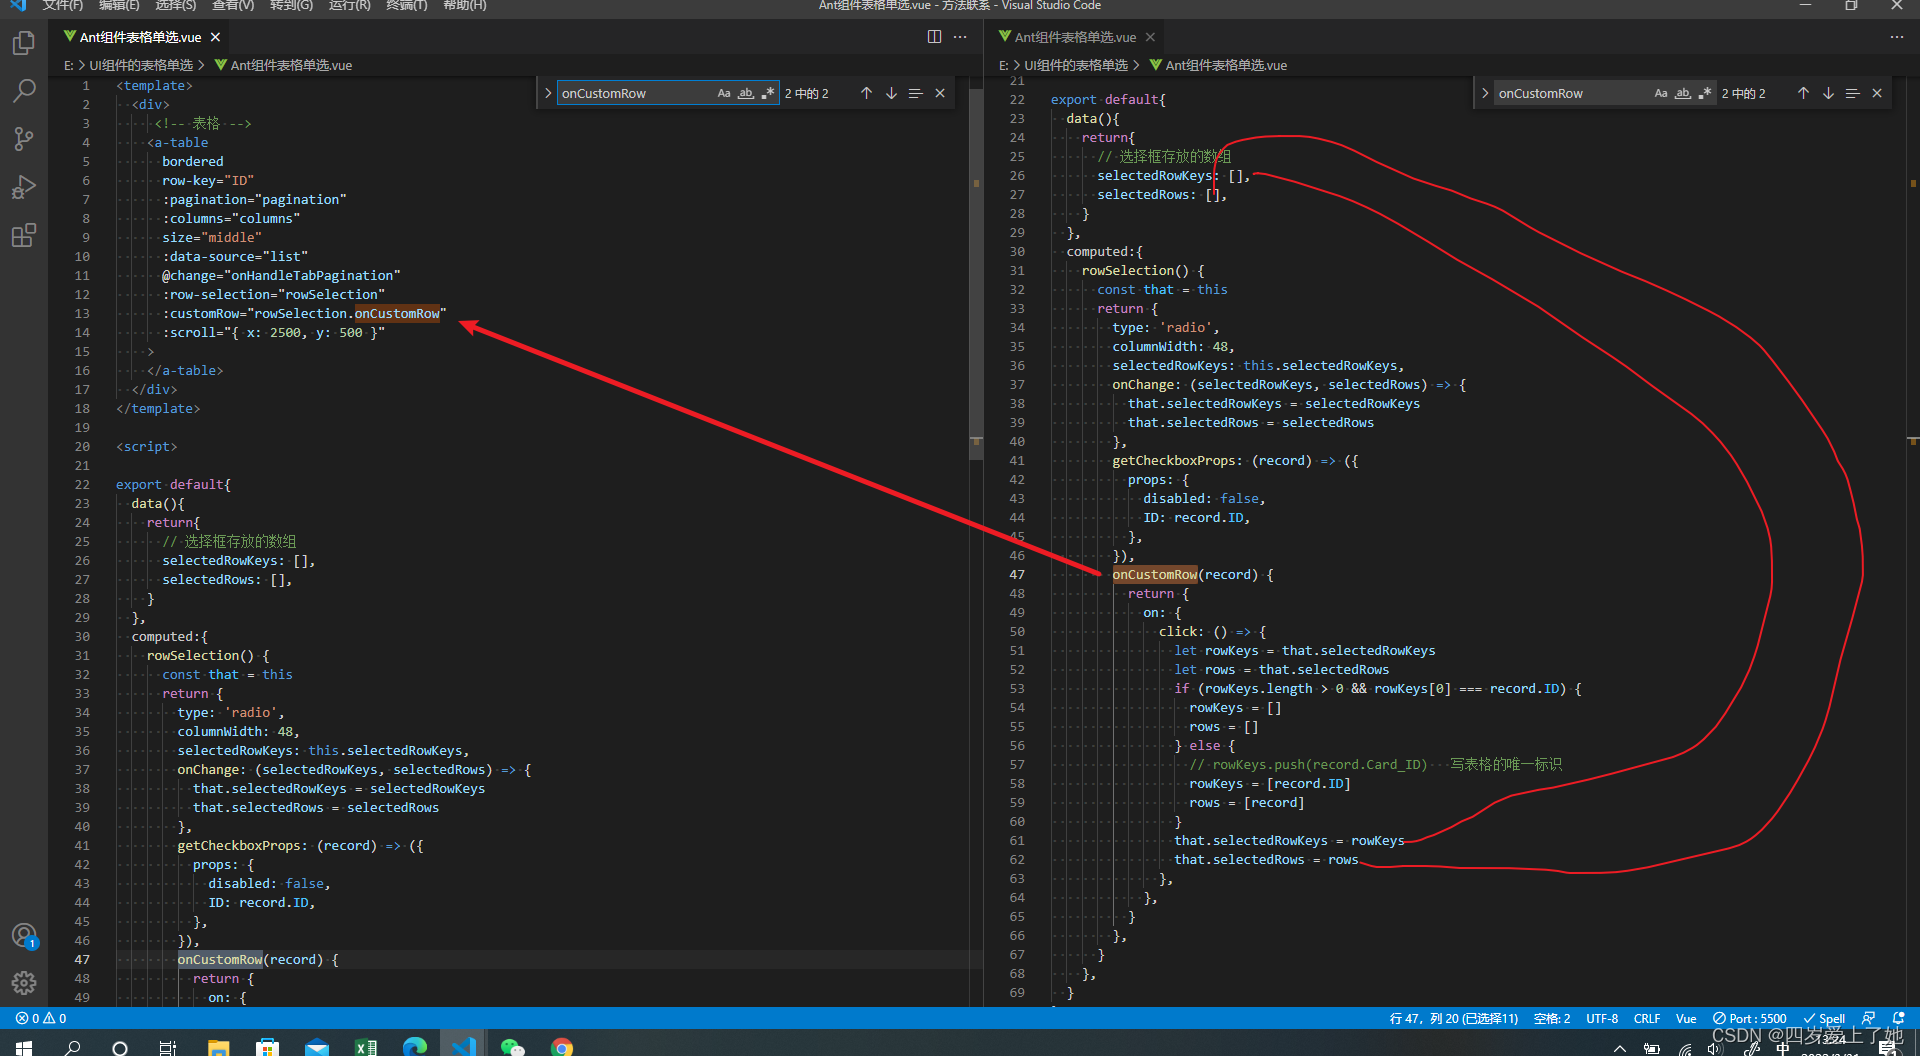The height and width of the screenshot is (1056, 1920).
Task: Click the feedback icon in status bar
Action: tap(1869, 1018)
